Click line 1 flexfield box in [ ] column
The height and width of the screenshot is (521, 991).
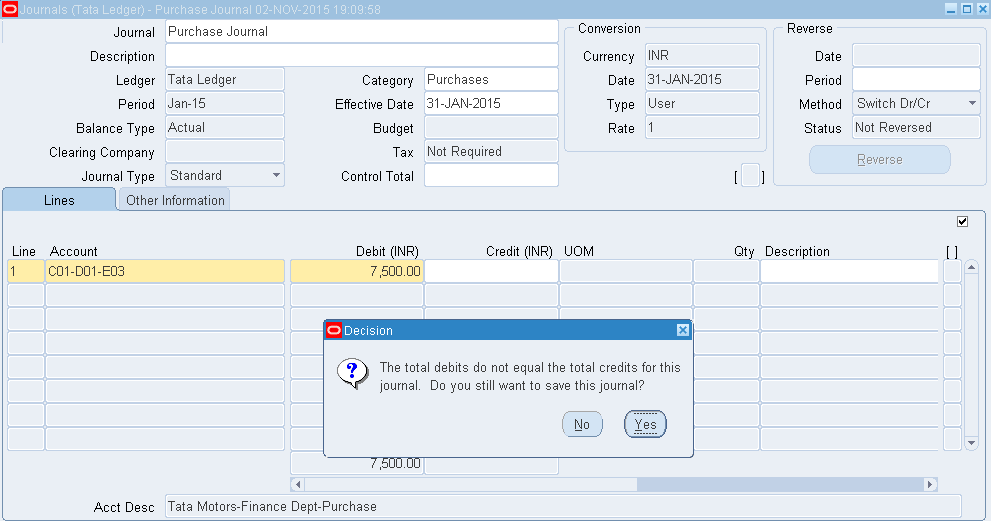[x=951, y=271]
